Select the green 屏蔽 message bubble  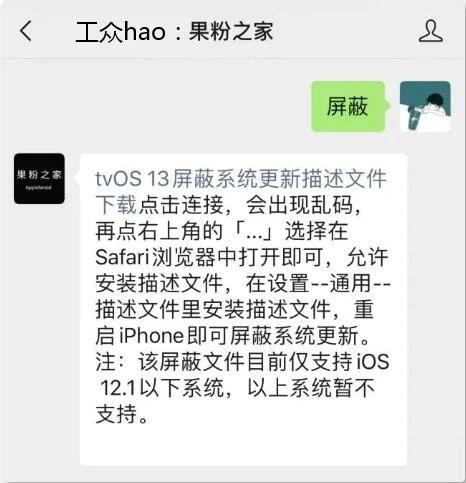click(348, 106)
